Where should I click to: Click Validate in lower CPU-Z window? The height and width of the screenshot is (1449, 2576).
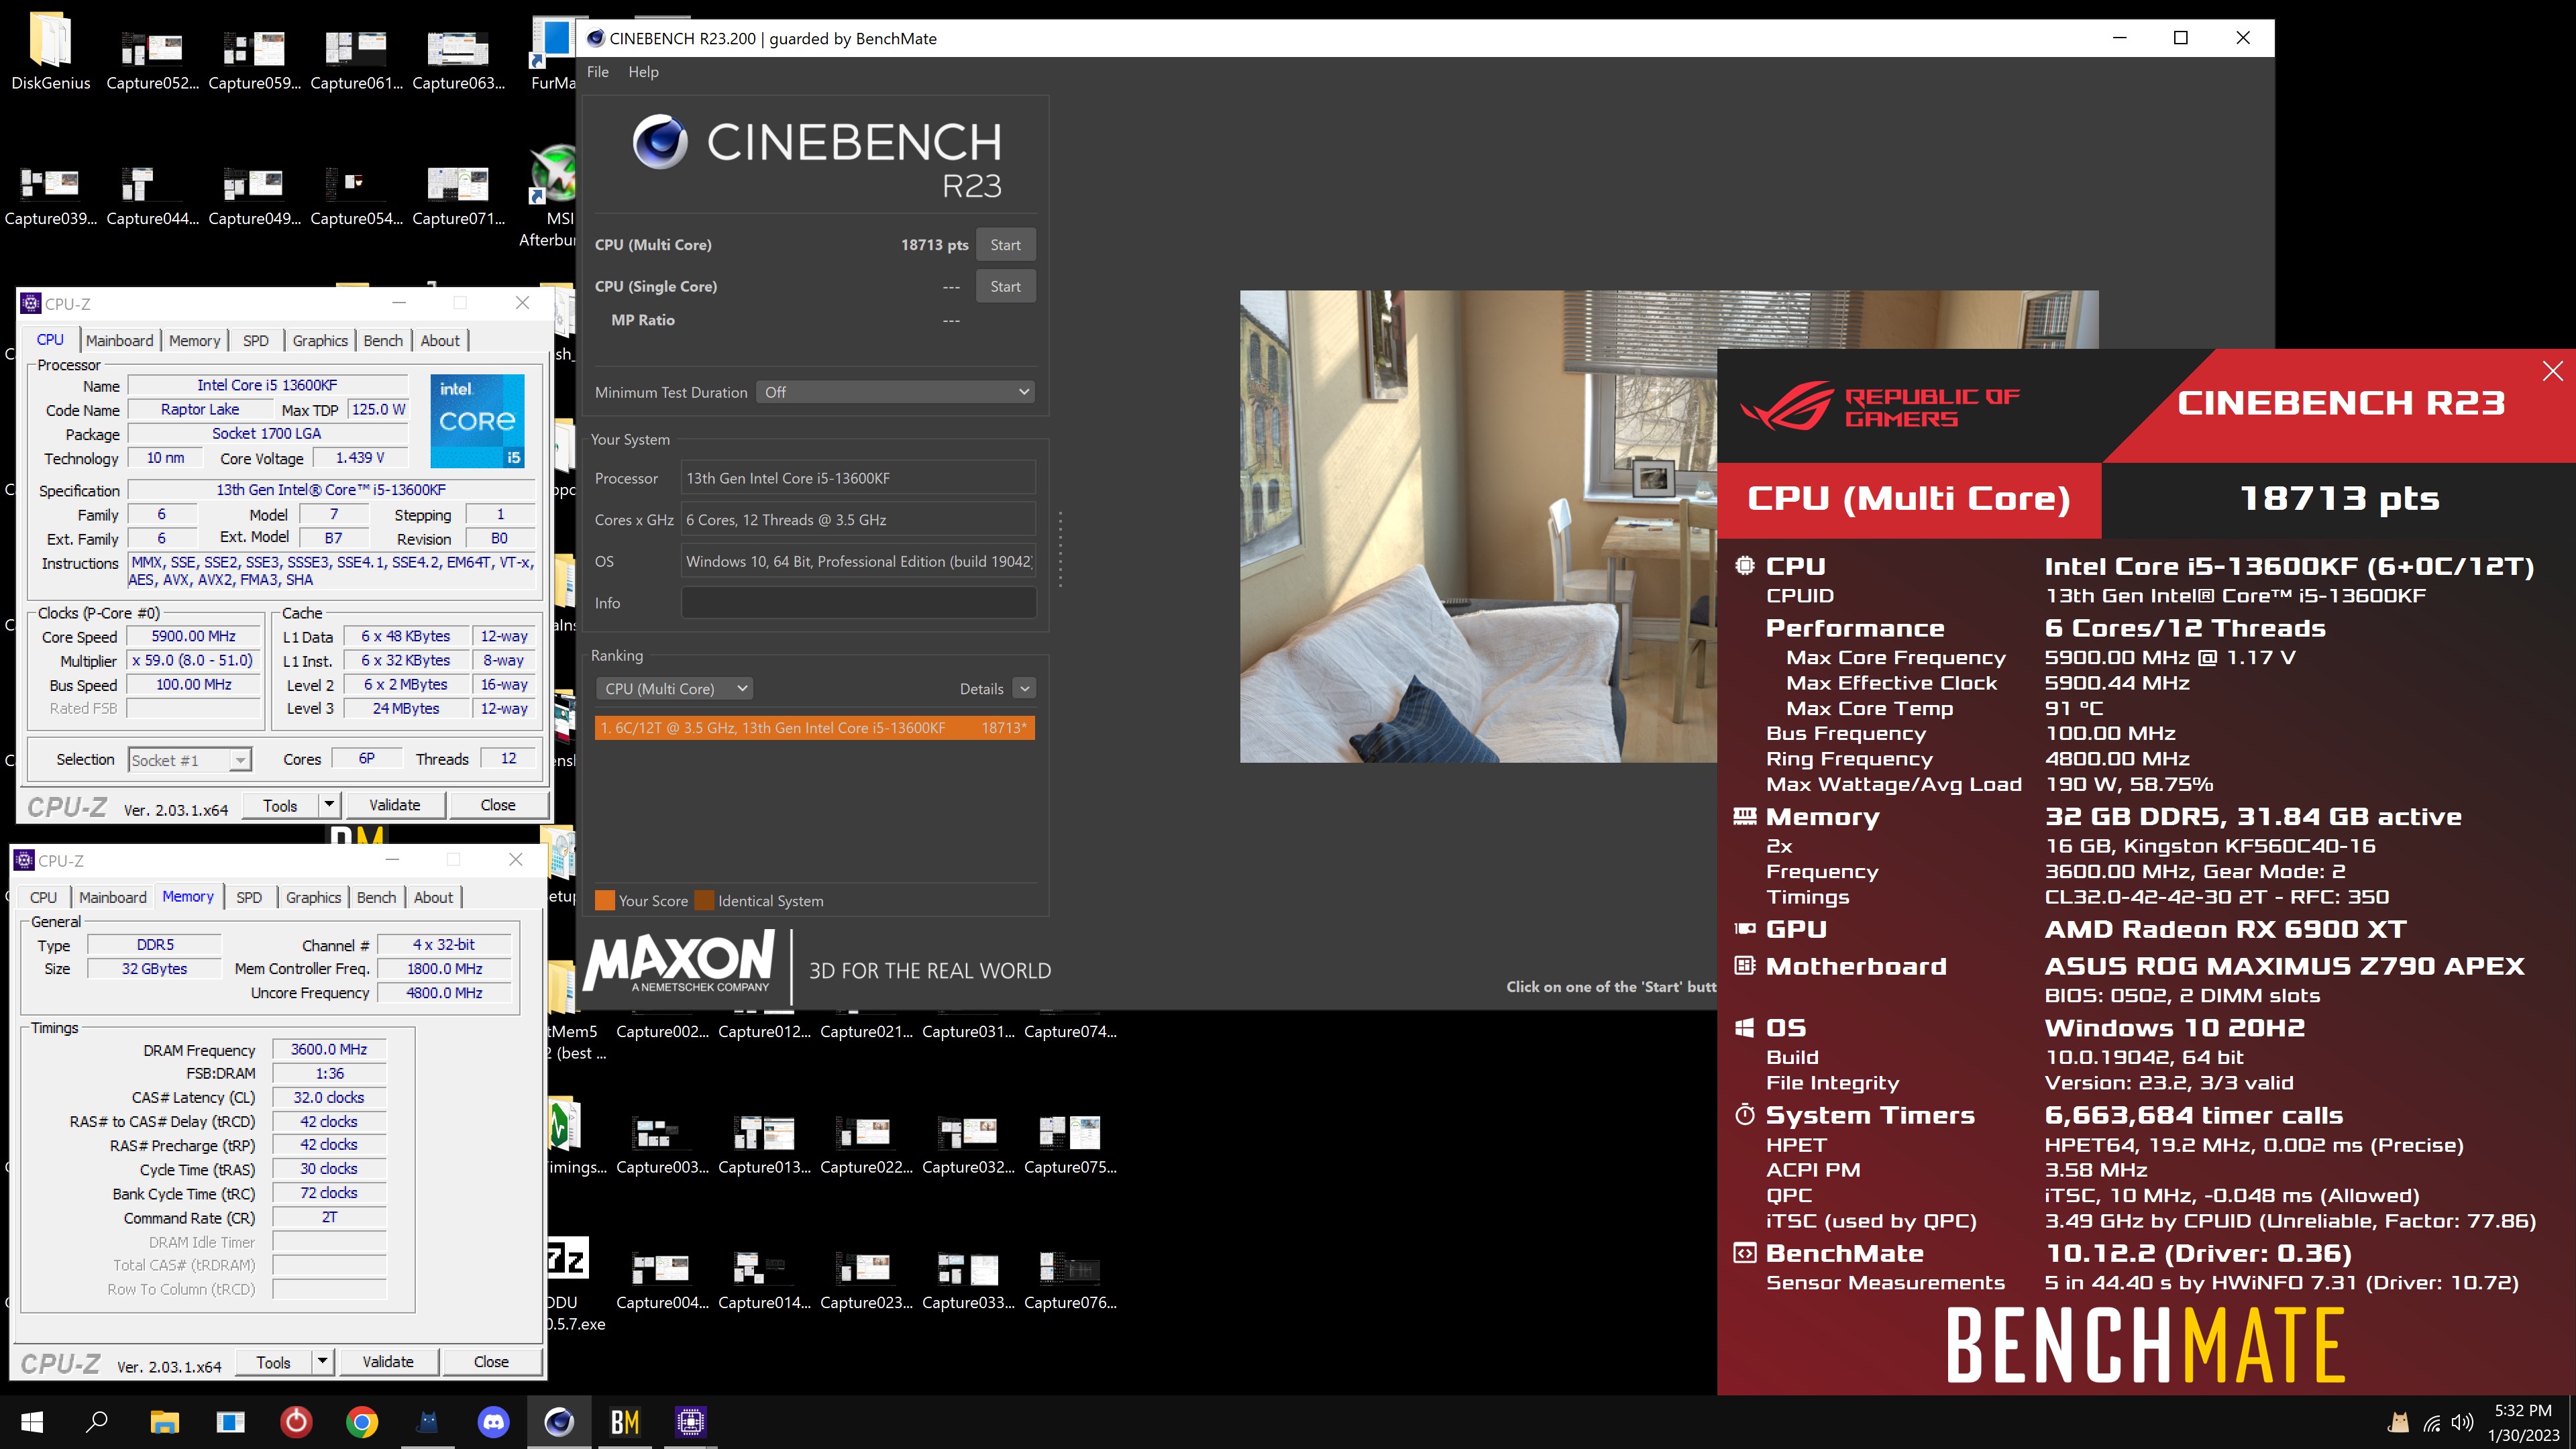(x=388, y=1361)
